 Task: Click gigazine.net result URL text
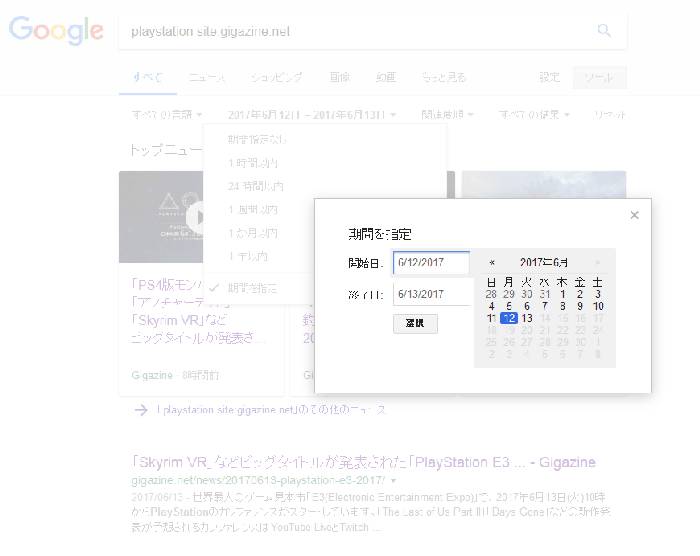click(x=258, y=481)
